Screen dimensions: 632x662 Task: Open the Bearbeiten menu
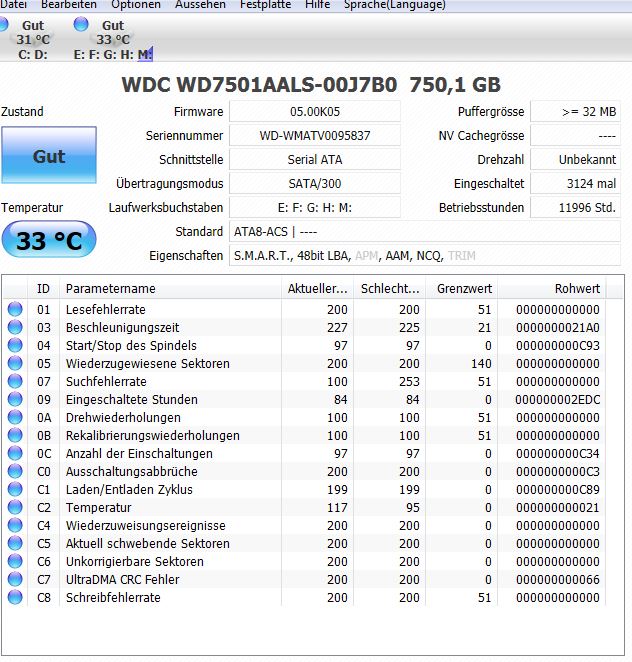click(x=69, y=5)
